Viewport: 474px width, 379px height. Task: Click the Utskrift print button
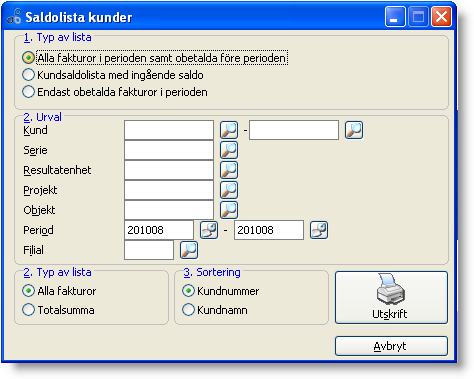point(391,297)
